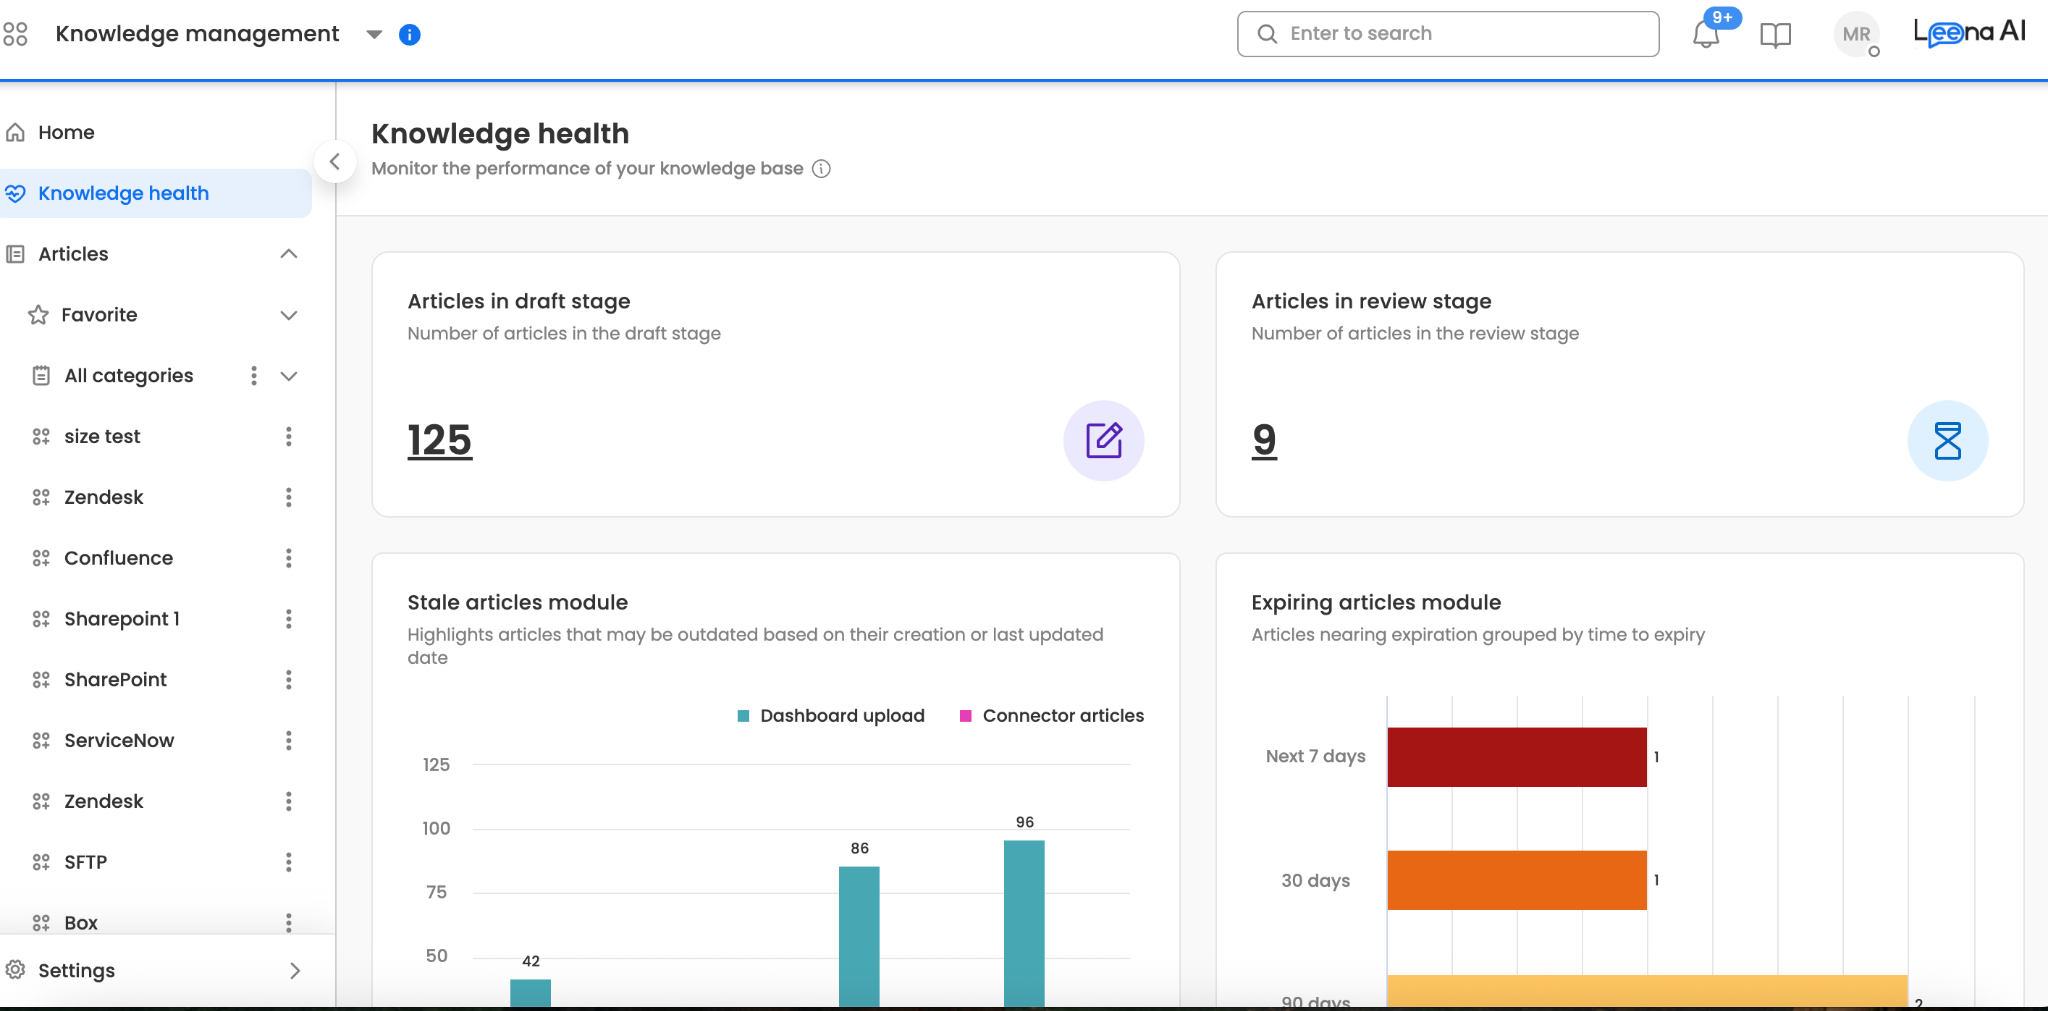Viewport: 2048px width, 1011px height.
Task: Toggle the Dashboard upload legend item
Action: 831,716
